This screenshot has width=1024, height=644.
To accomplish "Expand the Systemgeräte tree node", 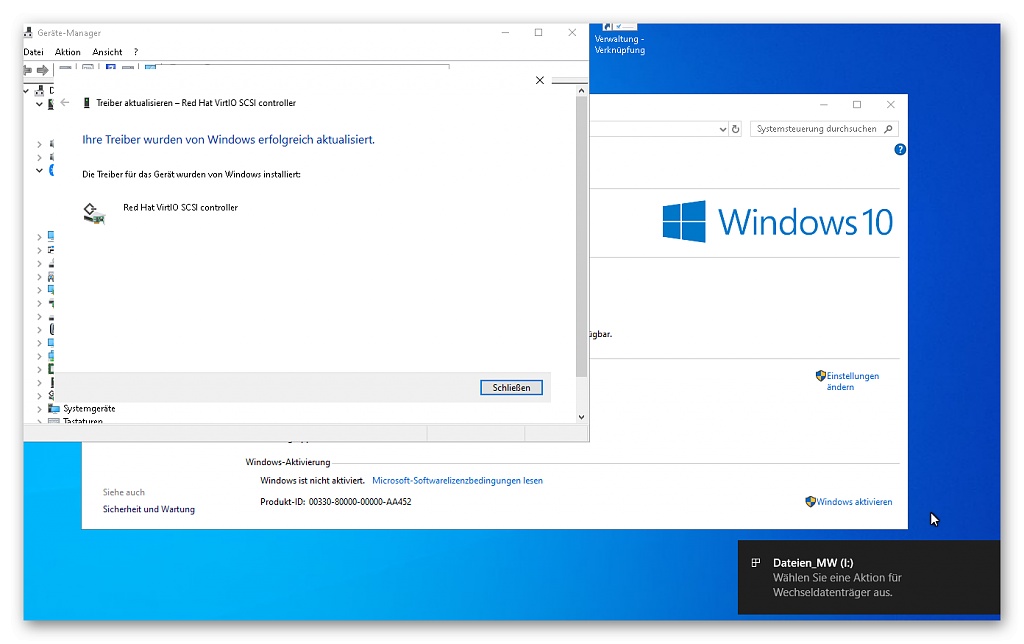I will 39,409.
